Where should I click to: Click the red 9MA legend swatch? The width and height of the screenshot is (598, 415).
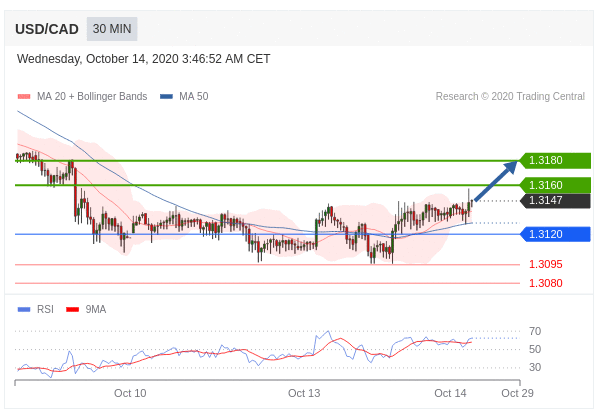pyautogui.click(x=72, y=309)
